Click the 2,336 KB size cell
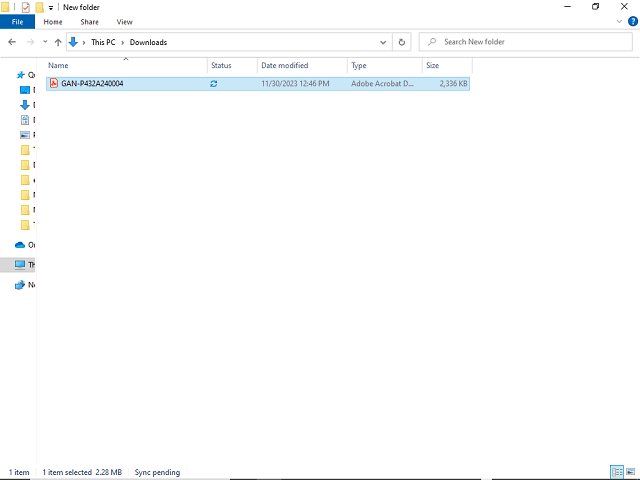Image resolution: width=640 pixels, height=480 pixels. (453, 84)
